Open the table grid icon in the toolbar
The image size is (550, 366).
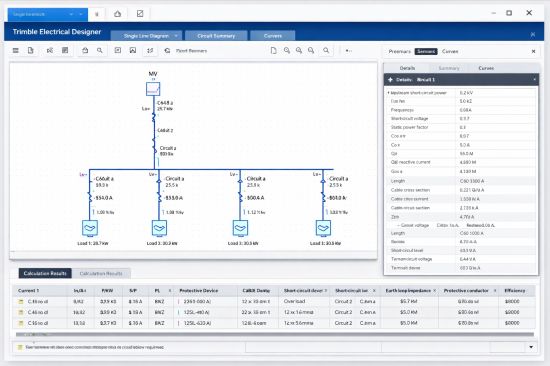(x=65, y=51)
